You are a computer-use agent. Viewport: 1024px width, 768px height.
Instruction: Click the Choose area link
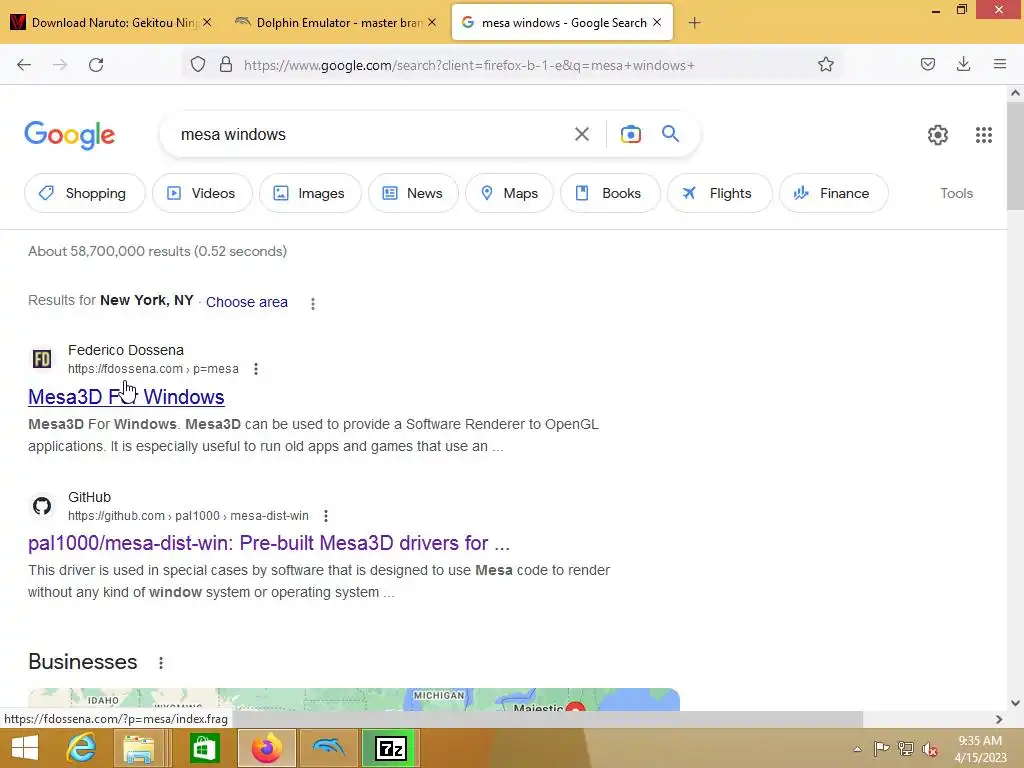(246, 302)
